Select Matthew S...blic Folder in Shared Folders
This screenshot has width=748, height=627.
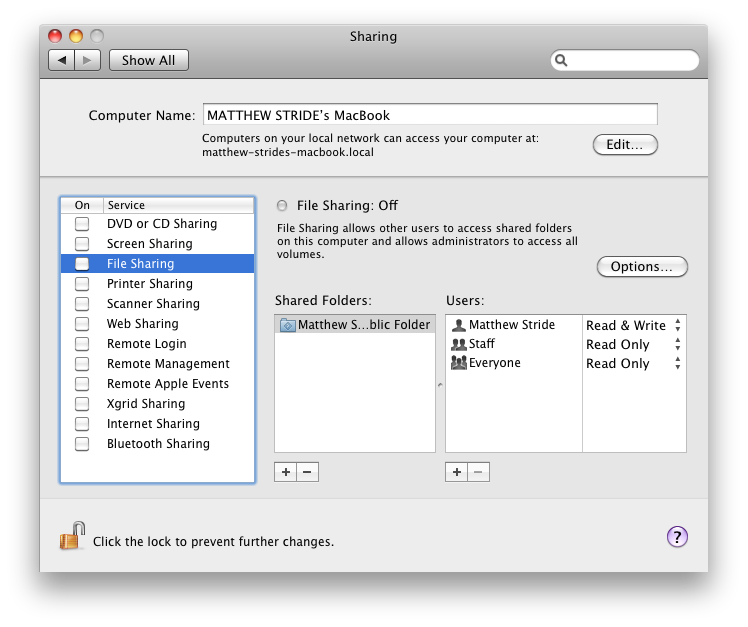tap(355, 325)
